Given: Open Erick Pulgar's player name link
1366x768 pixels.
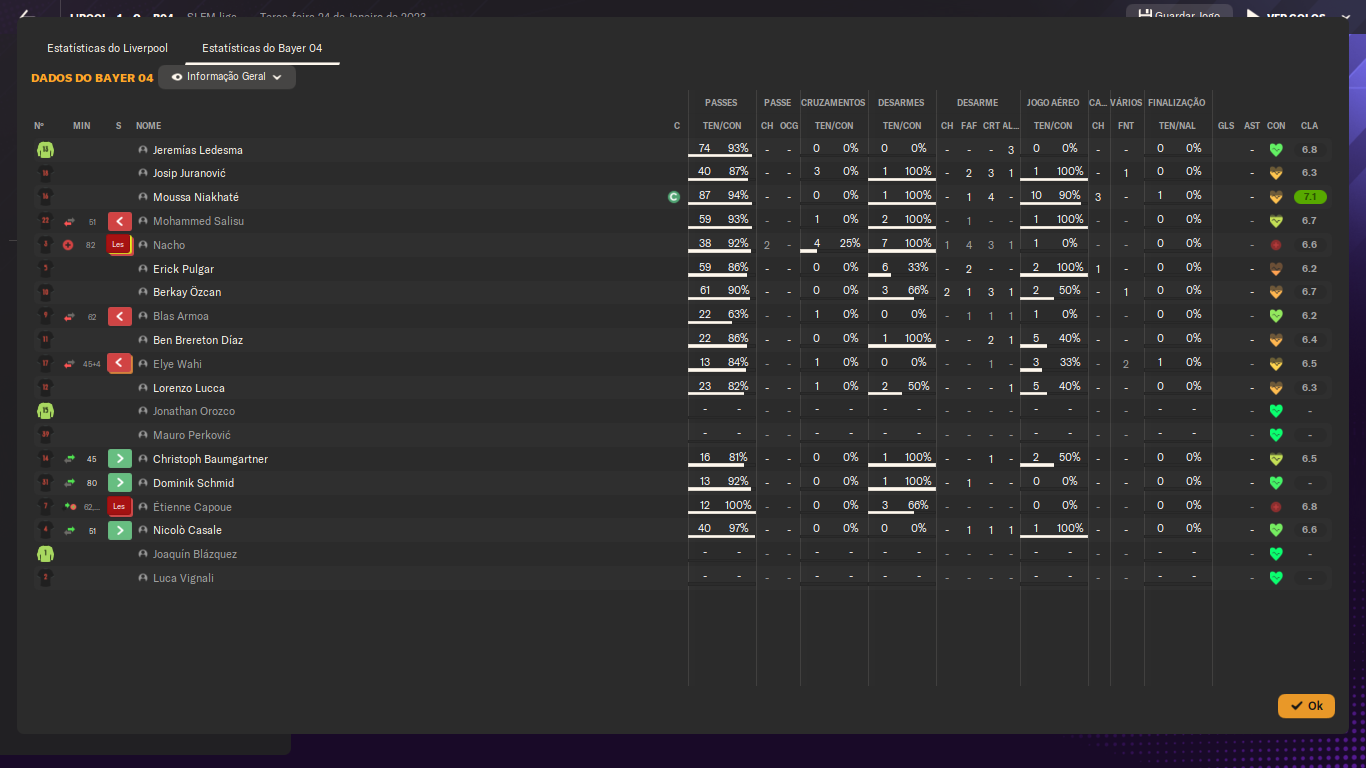Looking at the screenshot, I should 183,269.
